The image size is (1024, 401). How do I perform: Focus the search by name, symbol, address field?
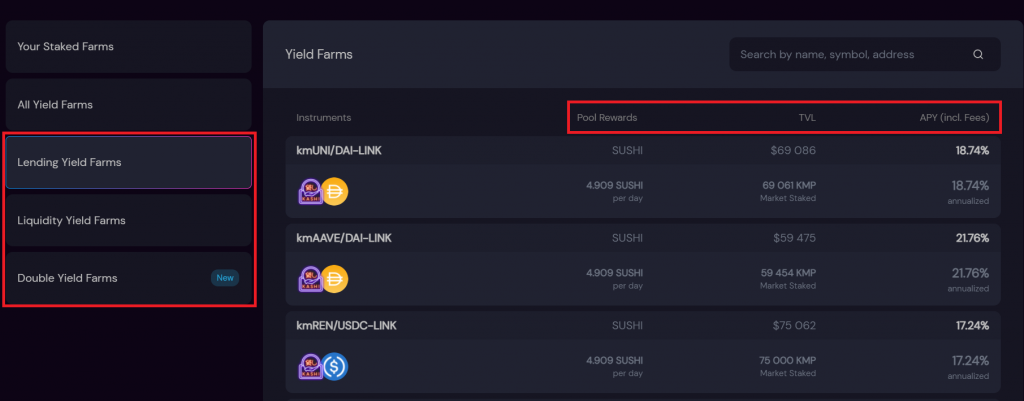click(850, 55)
